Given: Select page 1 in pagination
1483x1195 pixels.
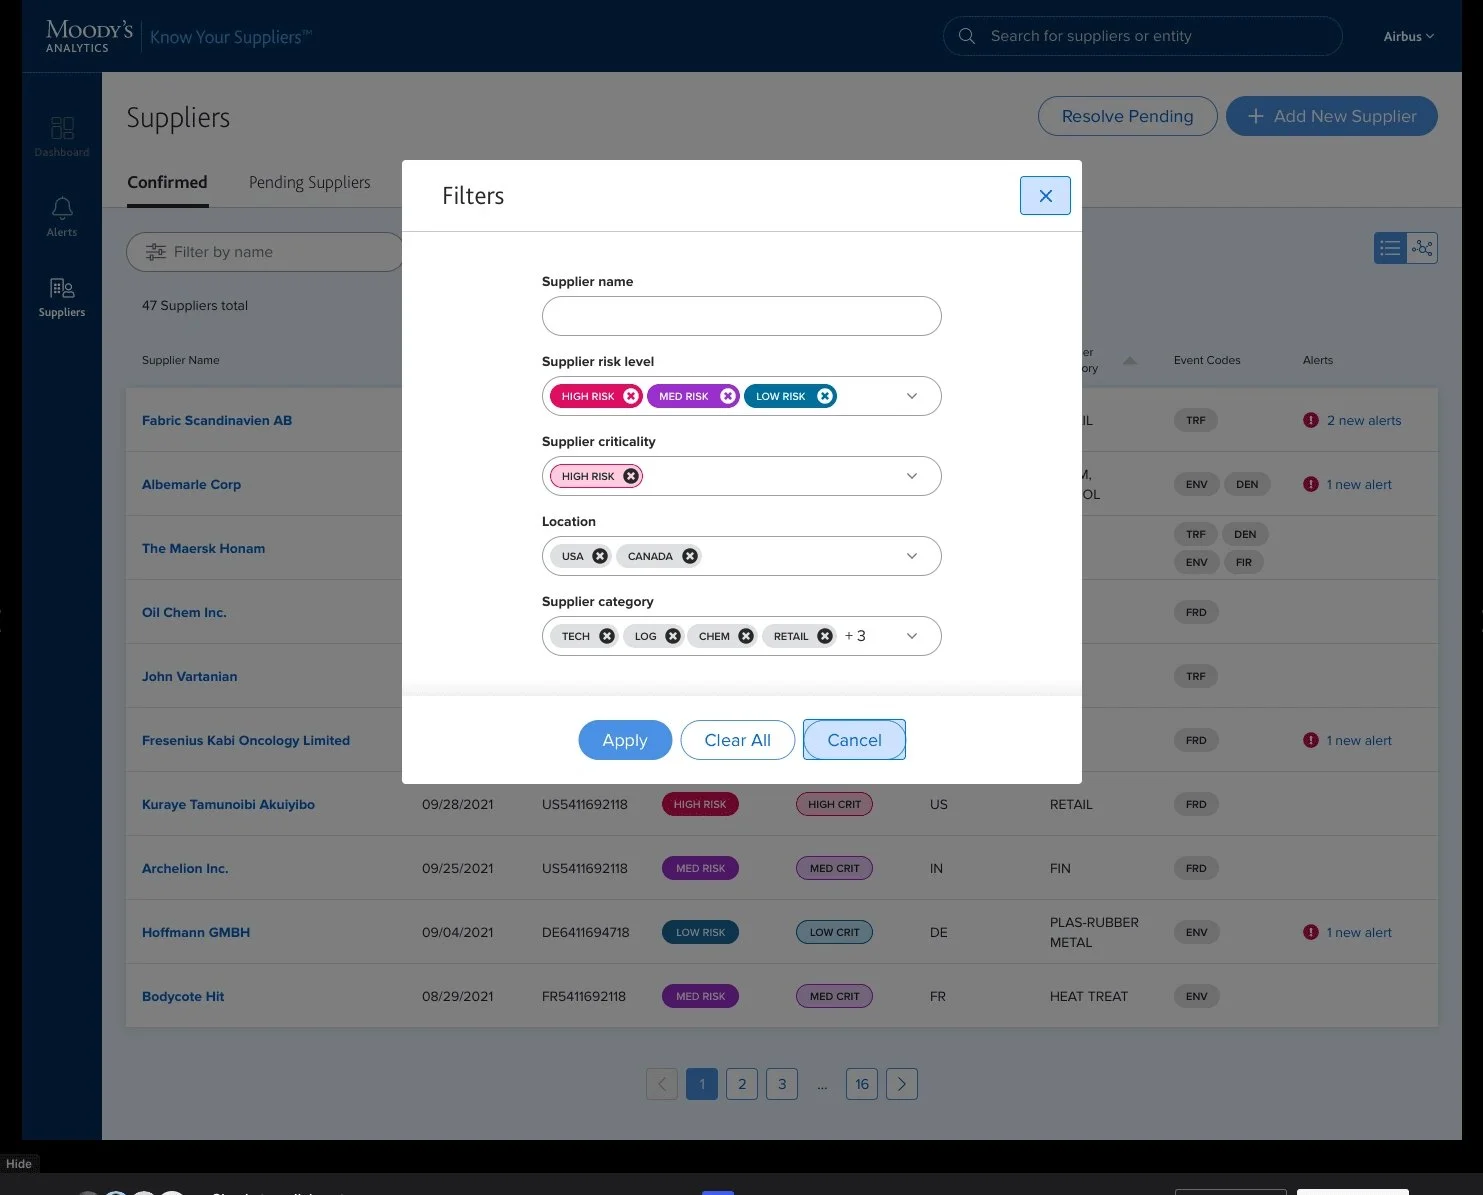Looking at the screenshot, I should [x=702, y=1084].
